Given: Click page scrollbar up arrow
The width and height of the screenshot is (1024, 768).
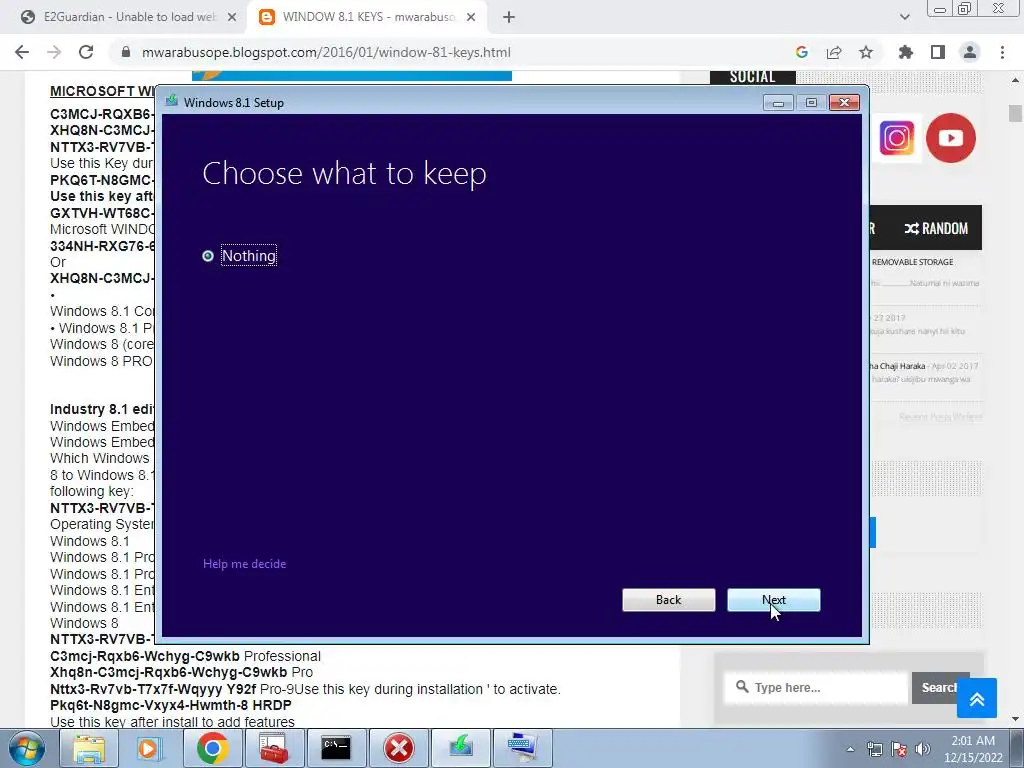Looking at the screenshot, I should click(1015, 80).
